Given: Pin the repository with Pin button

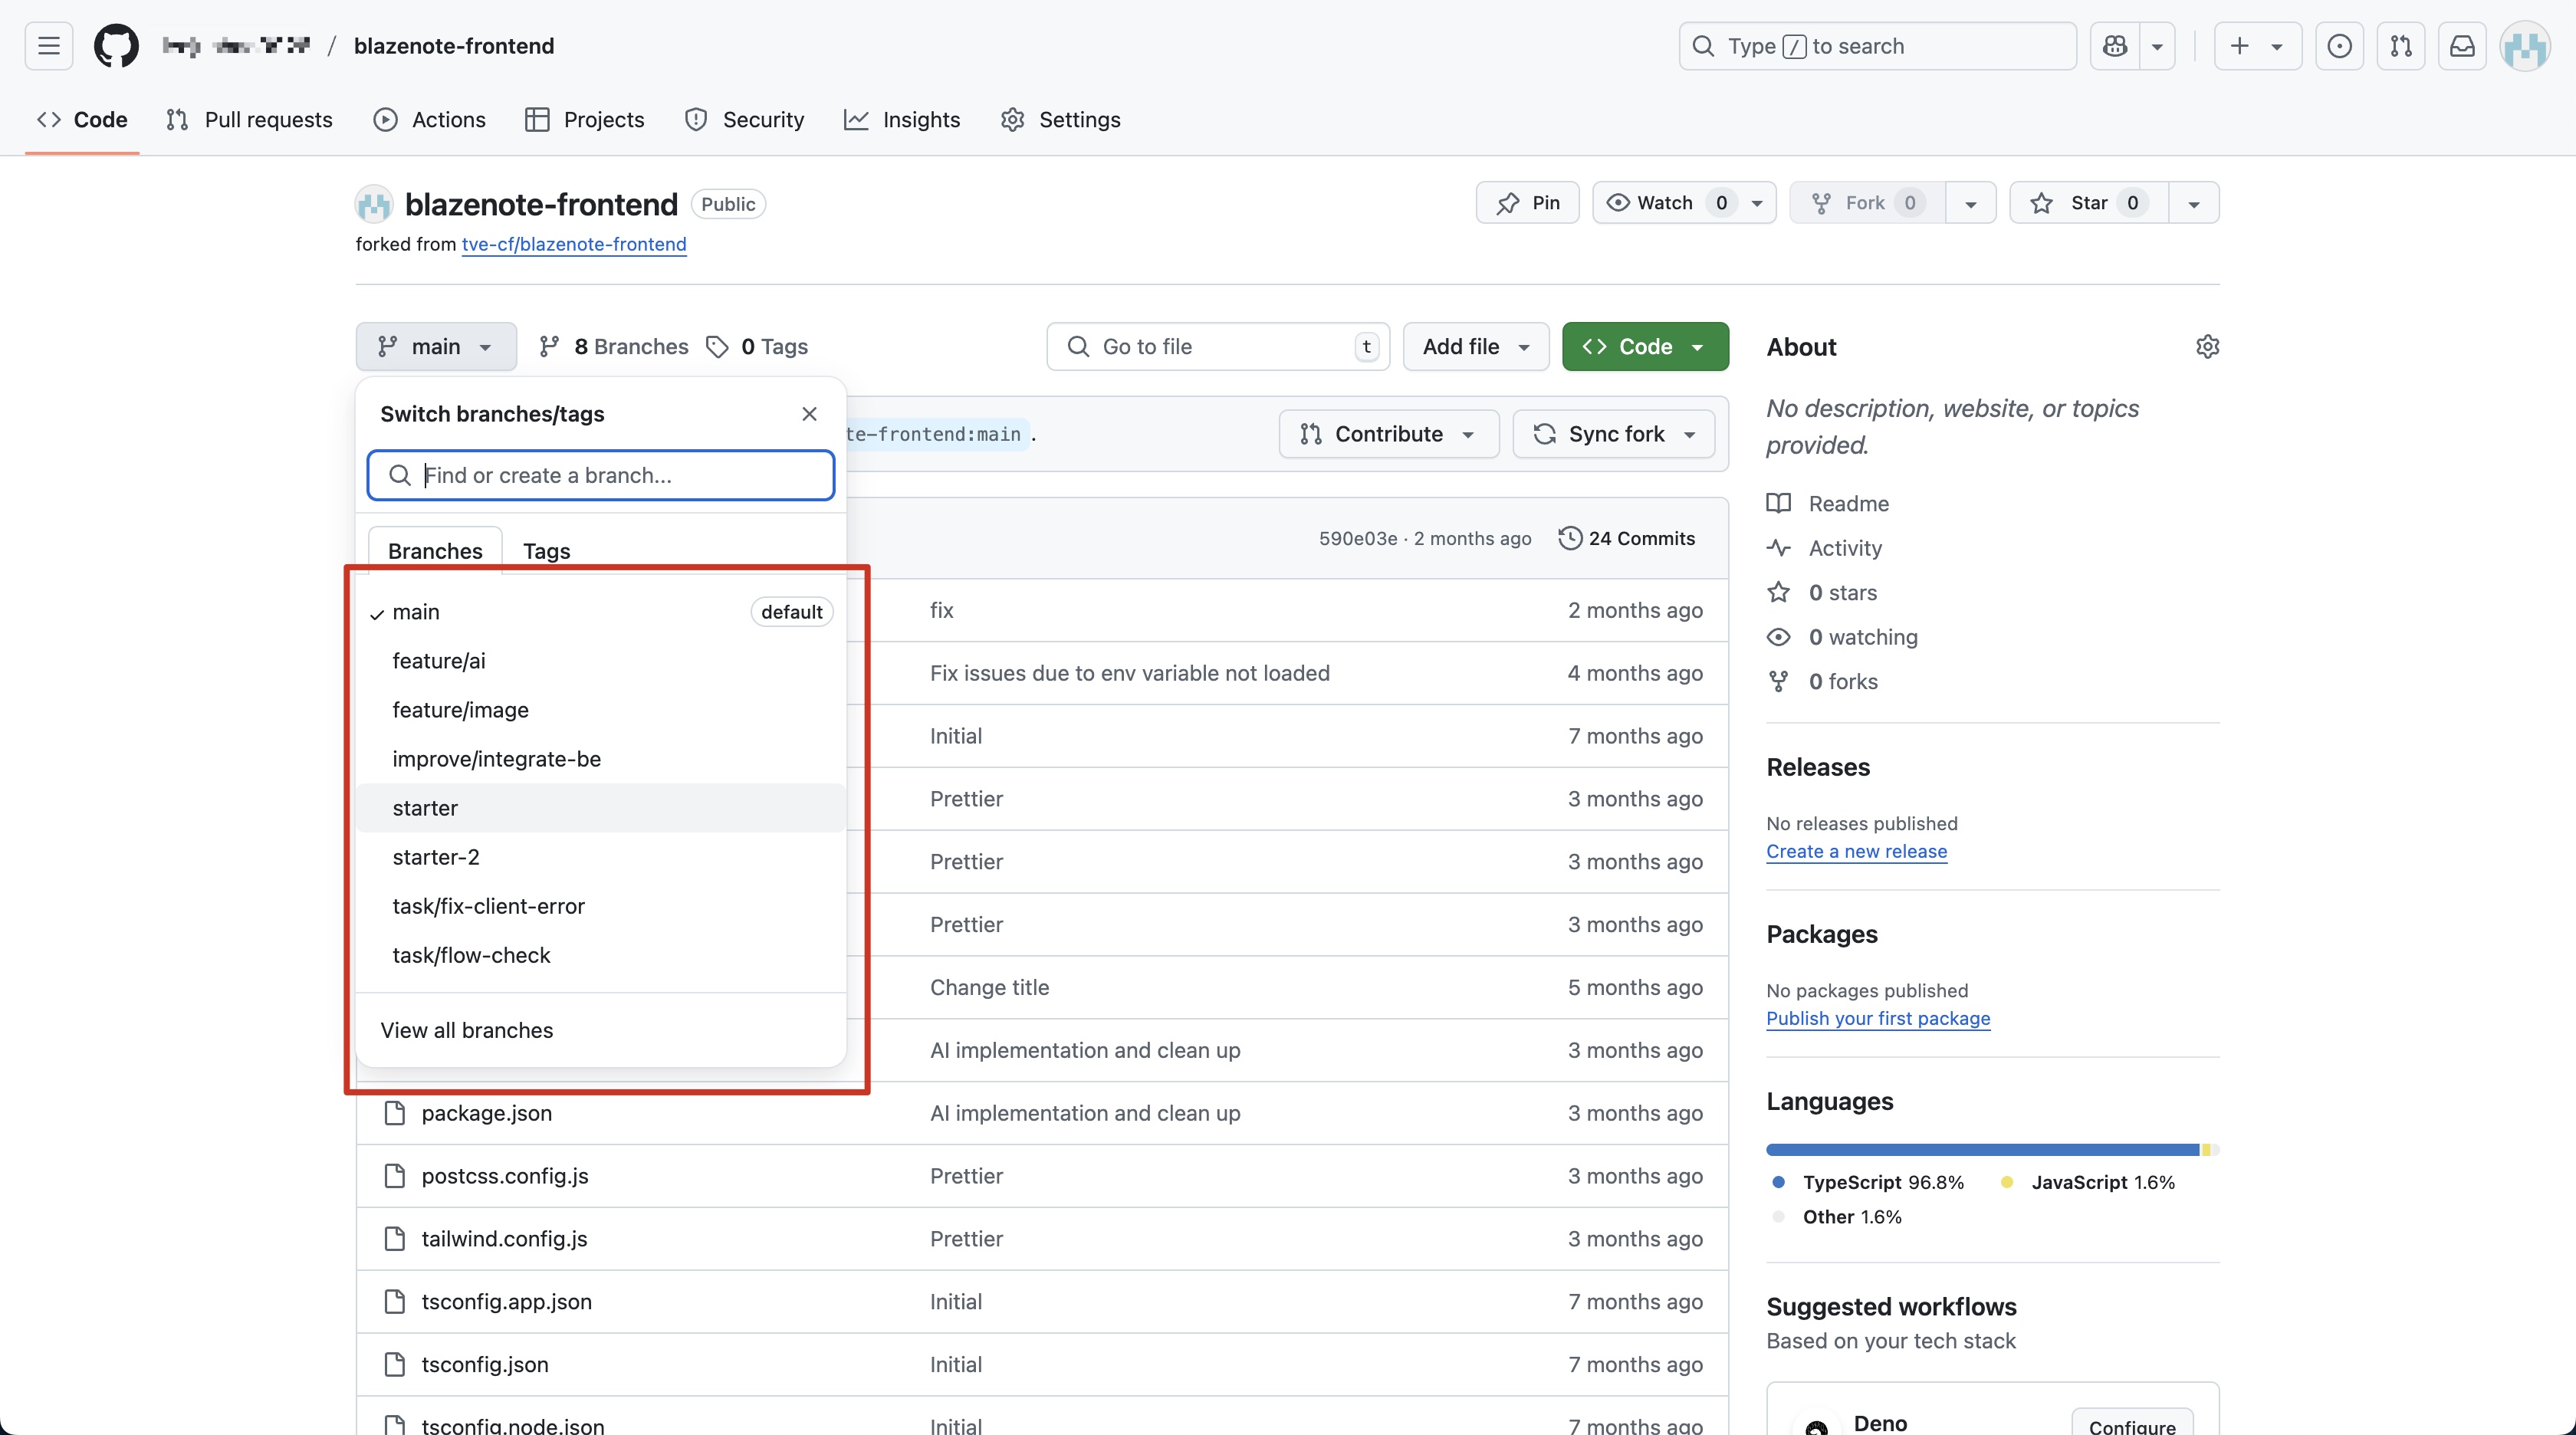Looking at the screenshot, I should (x=1527, y=203).
